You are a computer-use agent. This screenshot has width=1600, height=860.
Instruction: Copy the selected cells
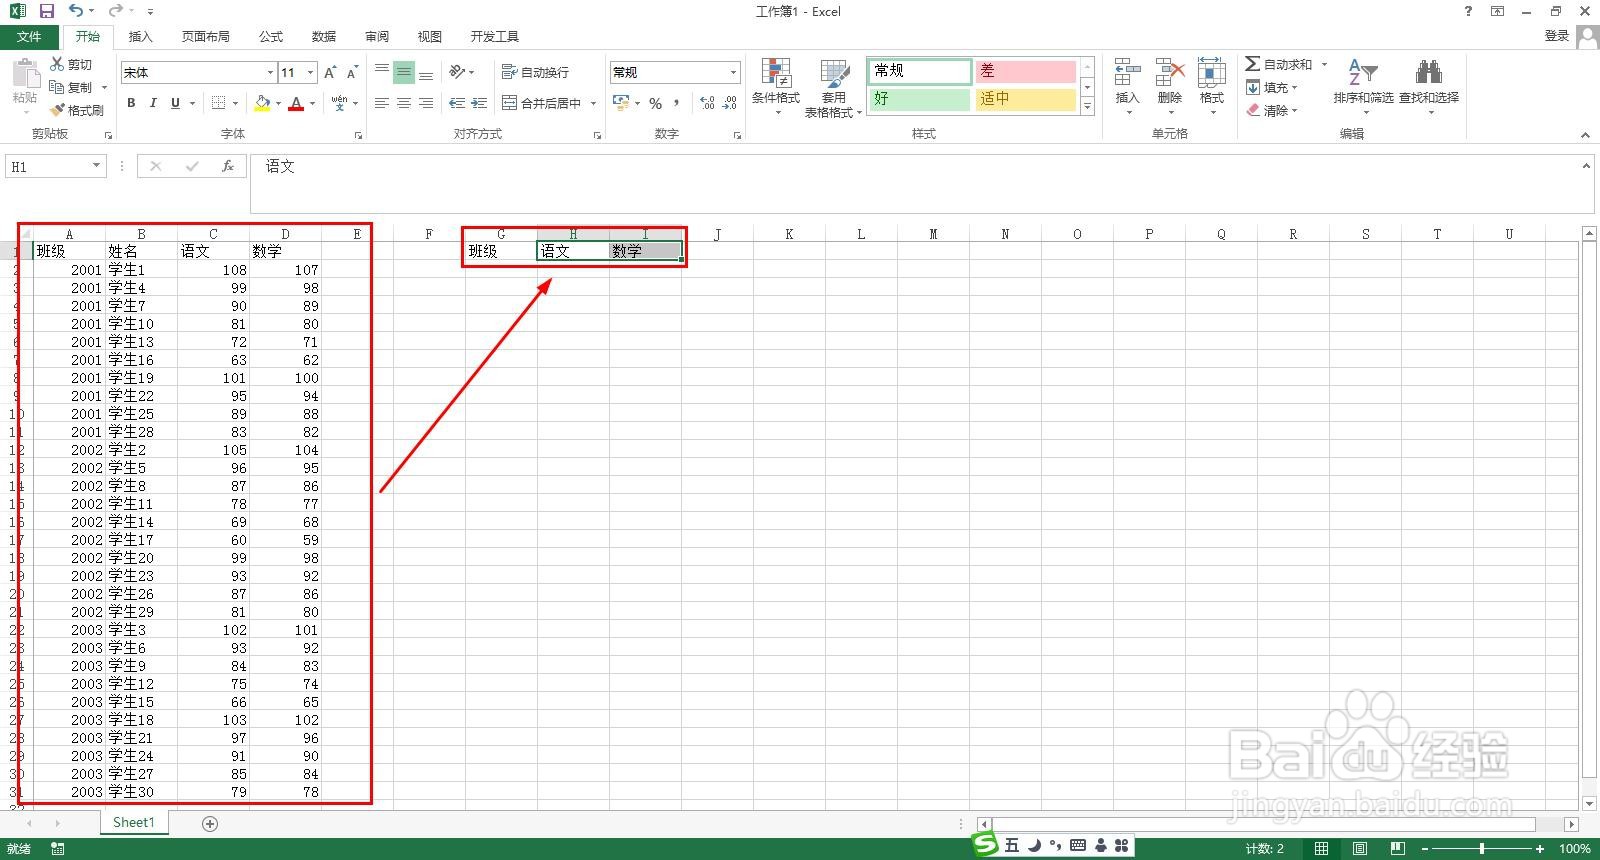71,87
